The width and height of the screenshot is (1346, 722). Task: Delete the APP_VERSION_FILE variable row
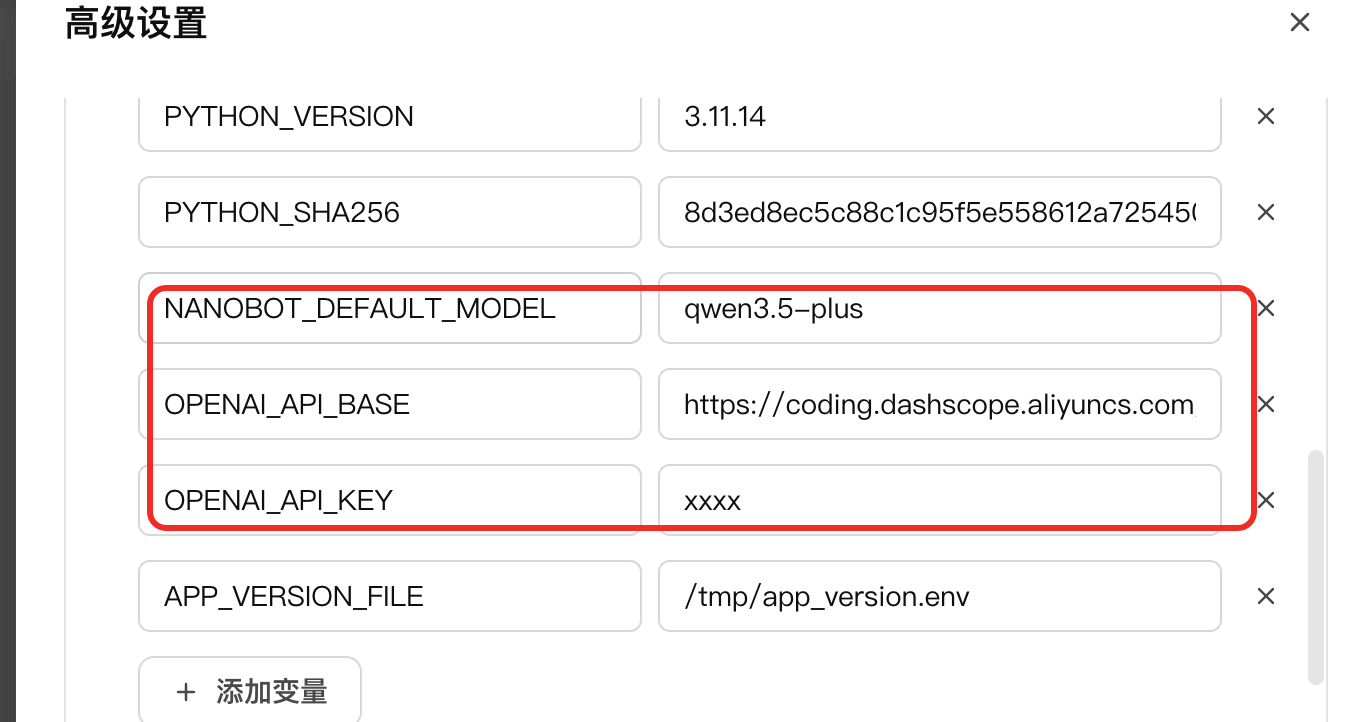click(x=1265, y=596)
